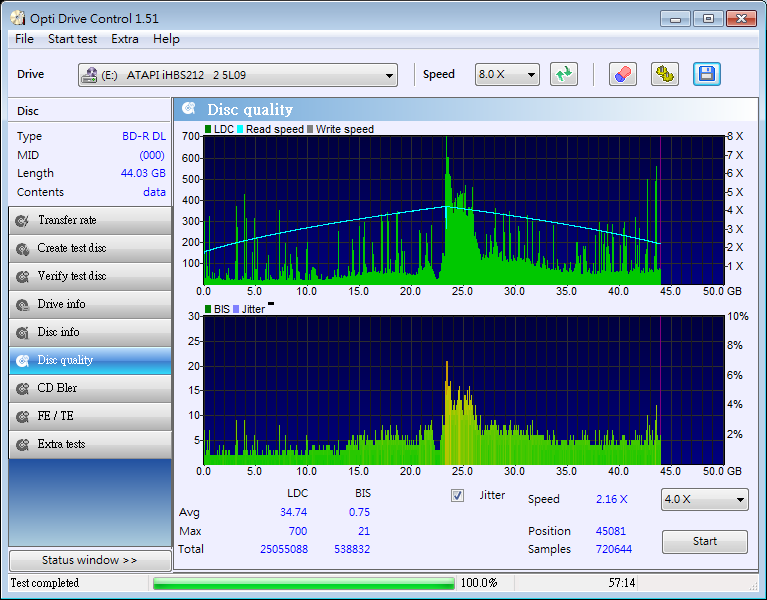Click the refresh drive icon beside Speed

[564, 74]
